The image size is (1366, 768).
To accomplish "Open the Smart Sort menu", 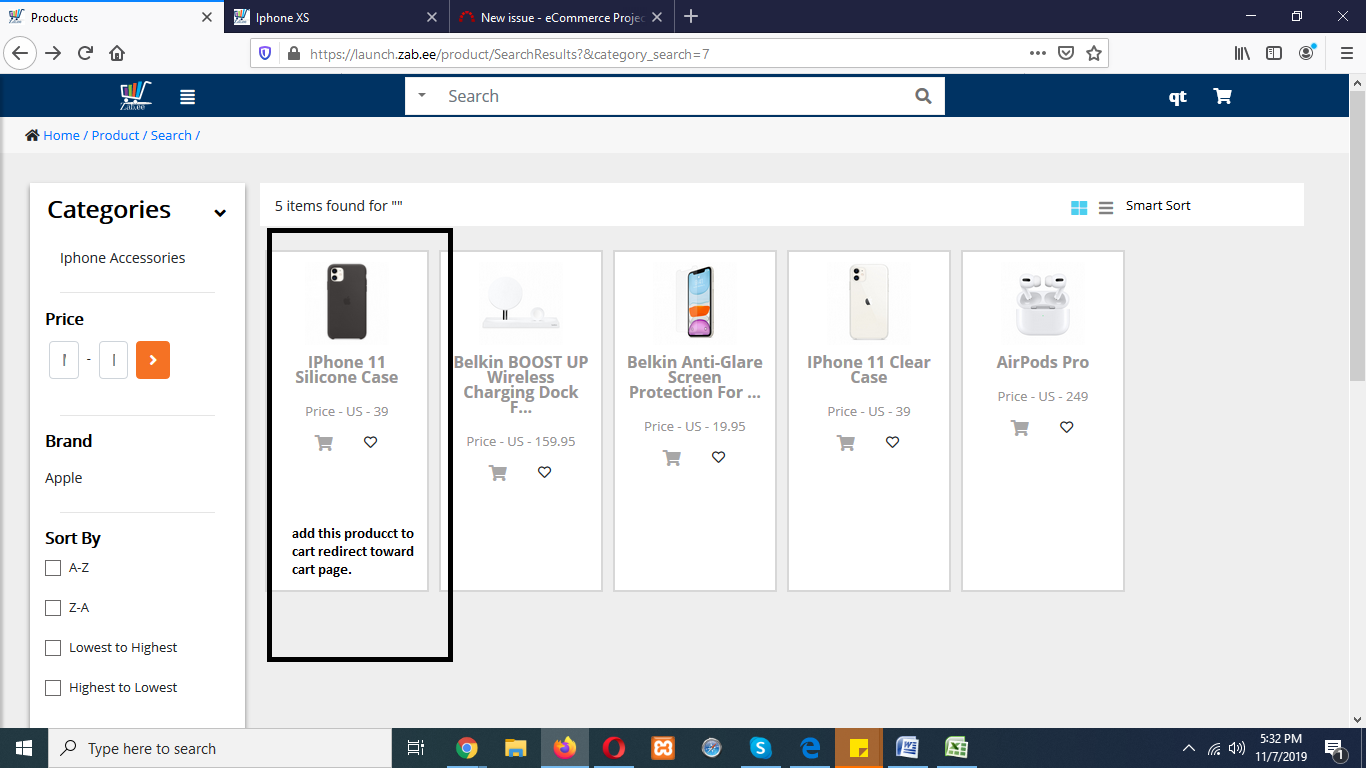I will click(1158, 205).
